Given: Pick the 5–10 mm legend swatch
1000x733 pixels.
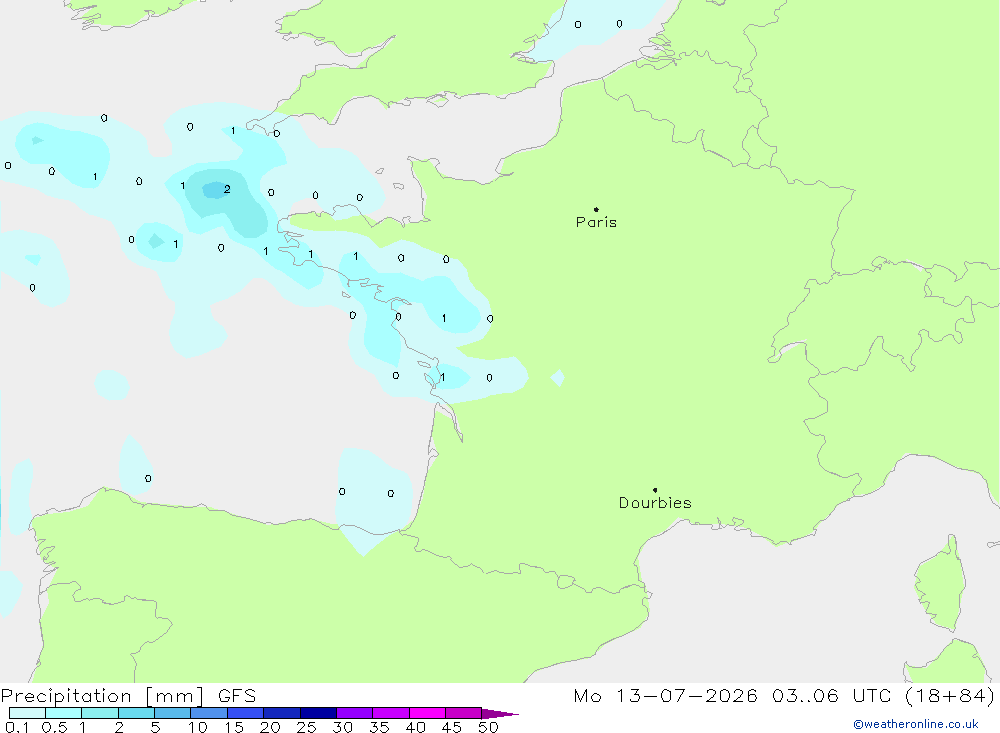Looking at the screenshot, I should coord(173,713).
